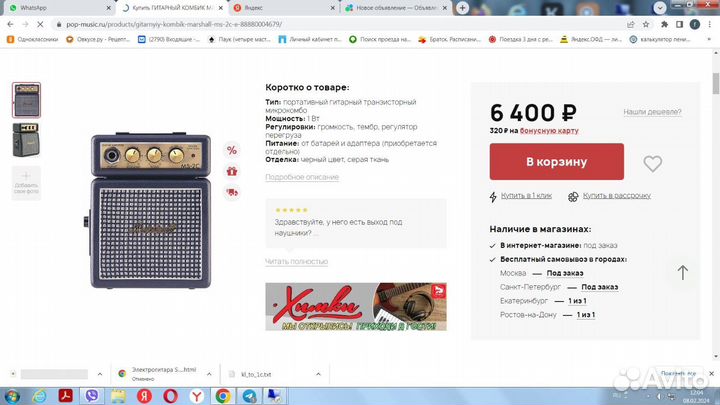Open the tab search dropdown arrow
Screen dimensions: 720x405
660,8
